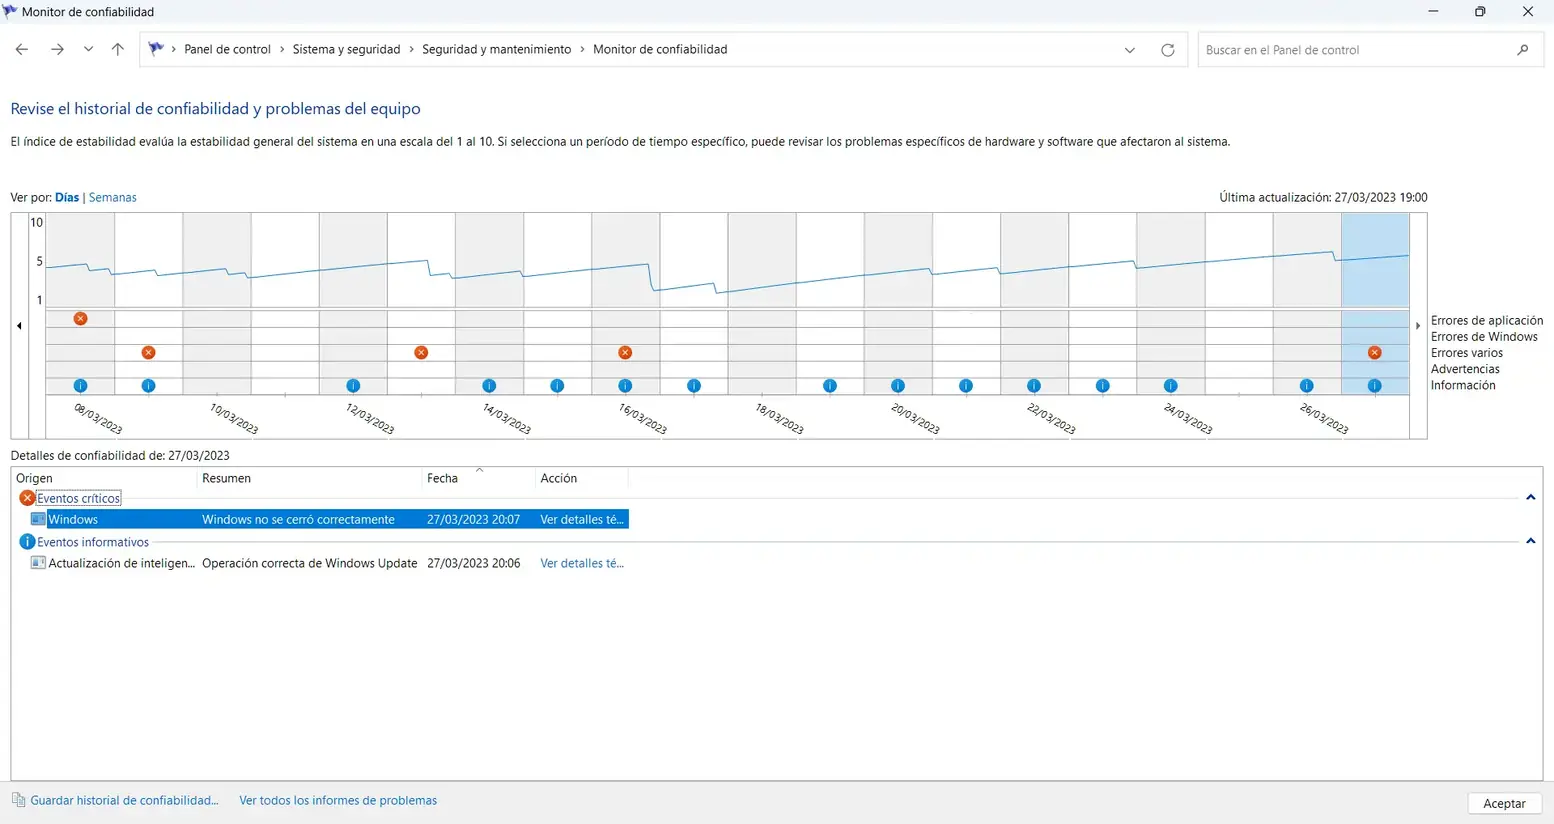Viewport: 1554px width, 824px height.
Task: View technical details for Windows Update event
Action: coord(582,563)
